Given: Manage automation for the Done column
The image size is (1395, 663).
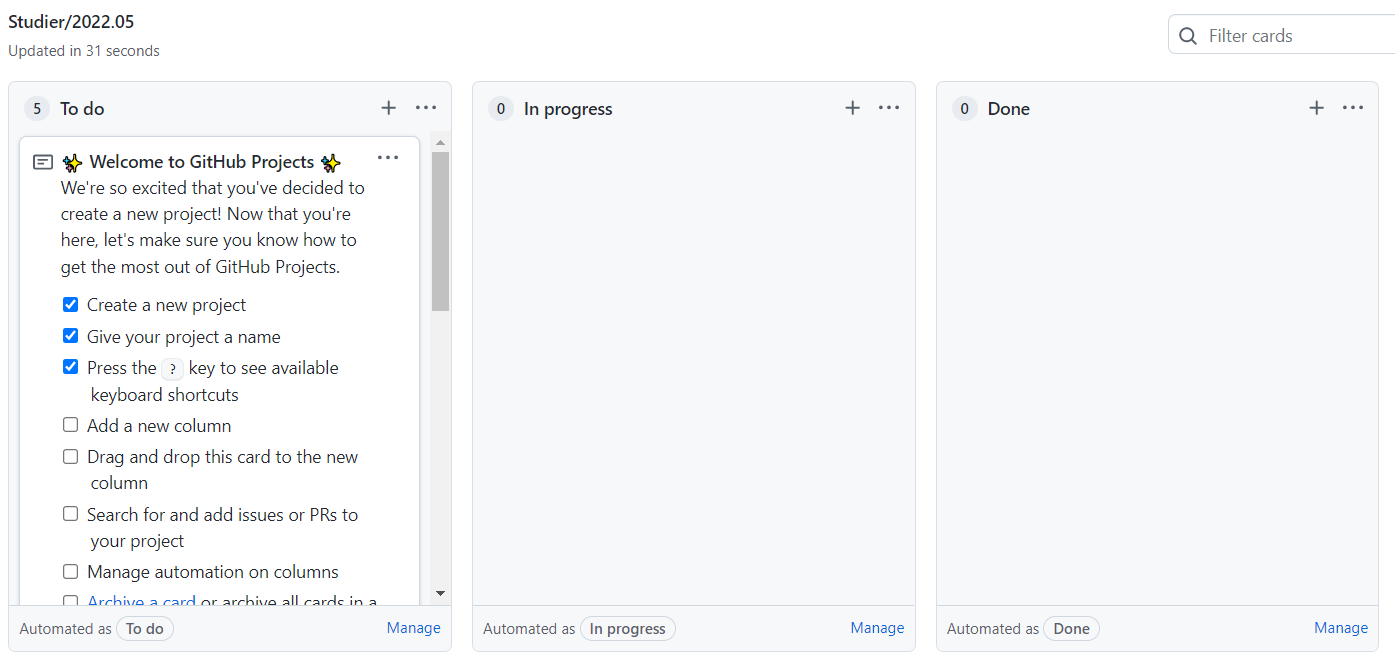Looking at the screenshot, I should 1341,628.
